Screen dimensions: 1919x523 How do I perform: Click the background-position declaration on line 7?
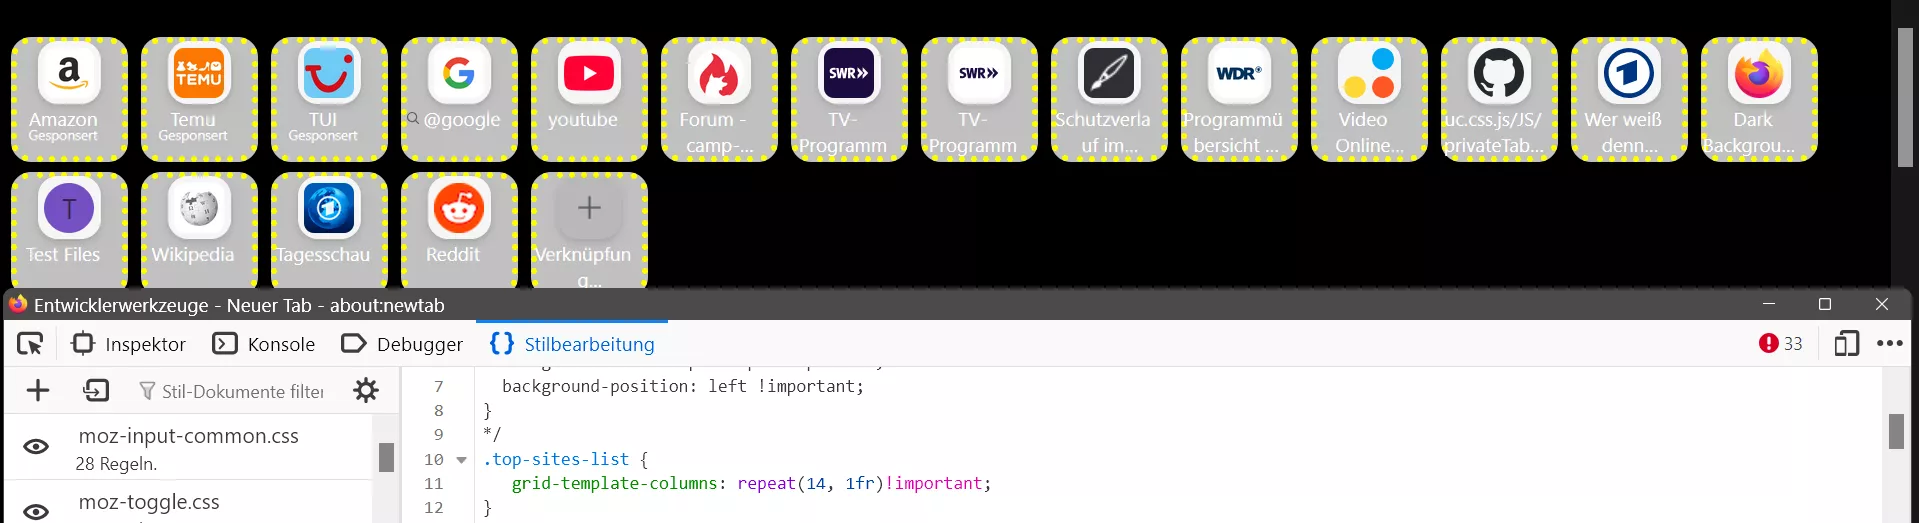[x=683, y=386]
